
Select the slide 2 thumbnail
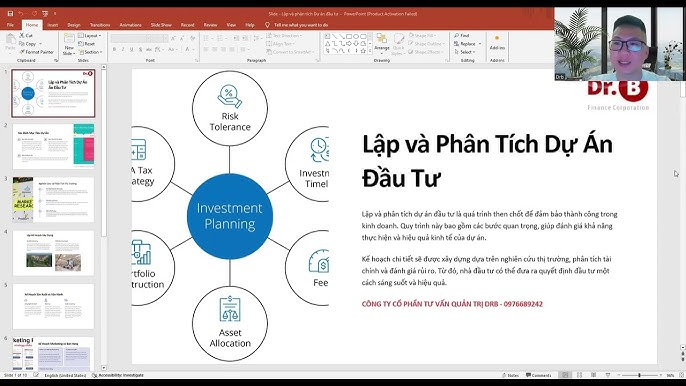[53, 146]
